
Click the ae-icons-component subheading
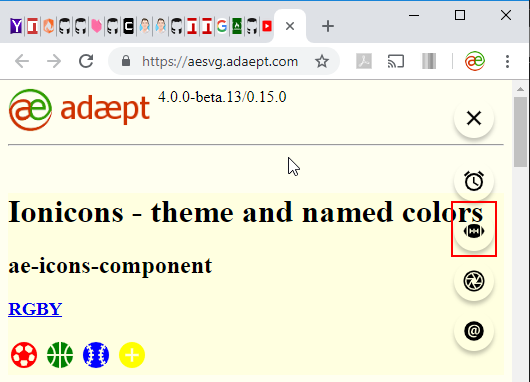(110, 266)
